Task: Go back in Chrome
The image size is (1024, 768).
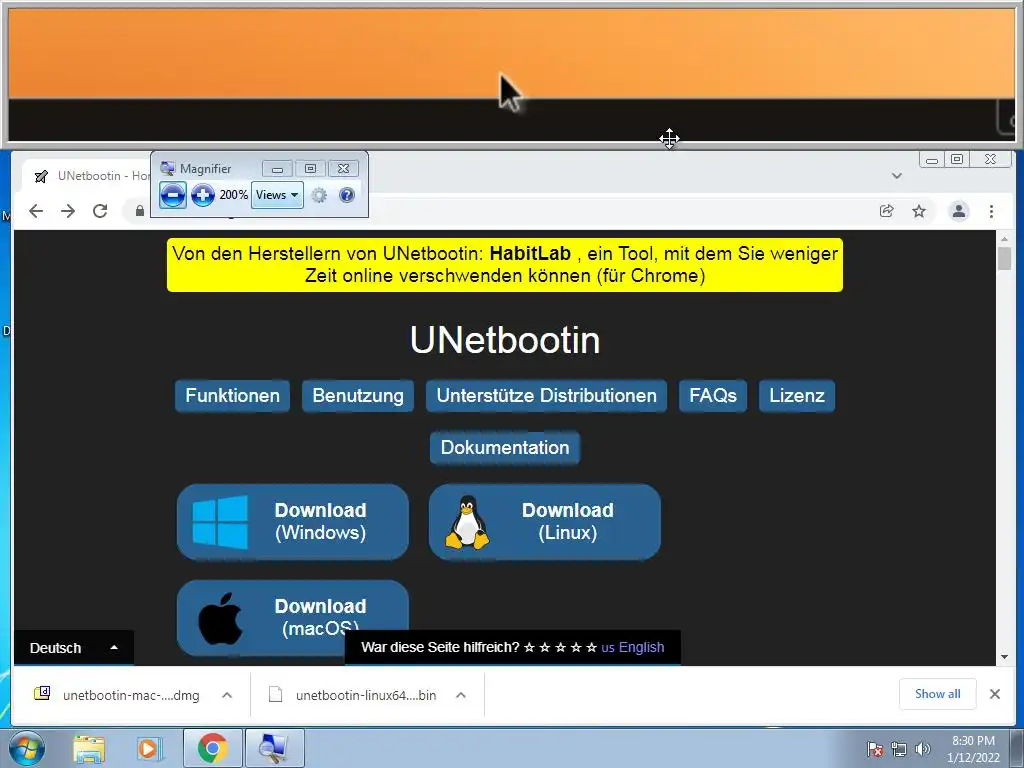Action: pyautogui.click(x=36, y=211)
